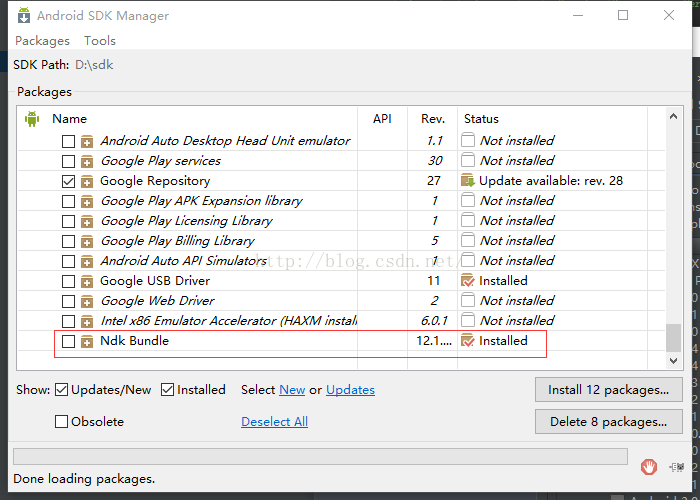Click the Google Play services package icon

87,161
